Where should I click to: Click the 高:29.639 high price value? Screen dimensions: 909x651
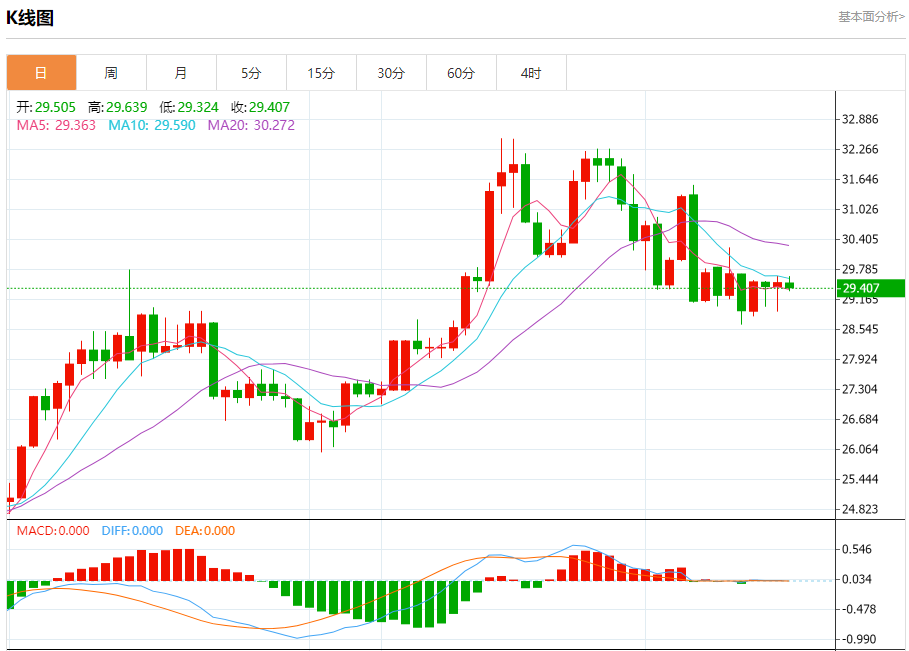118,107
